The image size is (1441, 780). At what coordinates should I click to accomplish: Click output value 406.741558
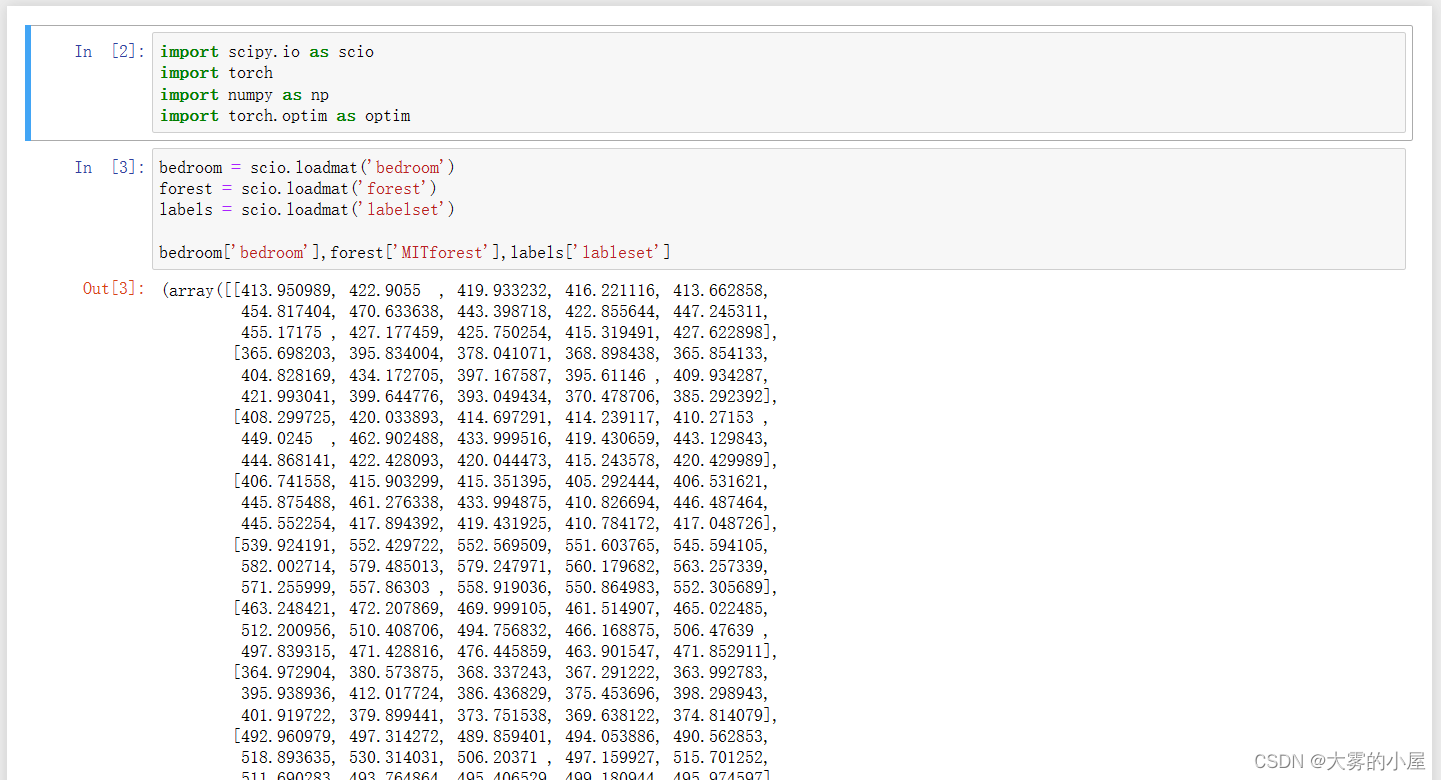285,482
